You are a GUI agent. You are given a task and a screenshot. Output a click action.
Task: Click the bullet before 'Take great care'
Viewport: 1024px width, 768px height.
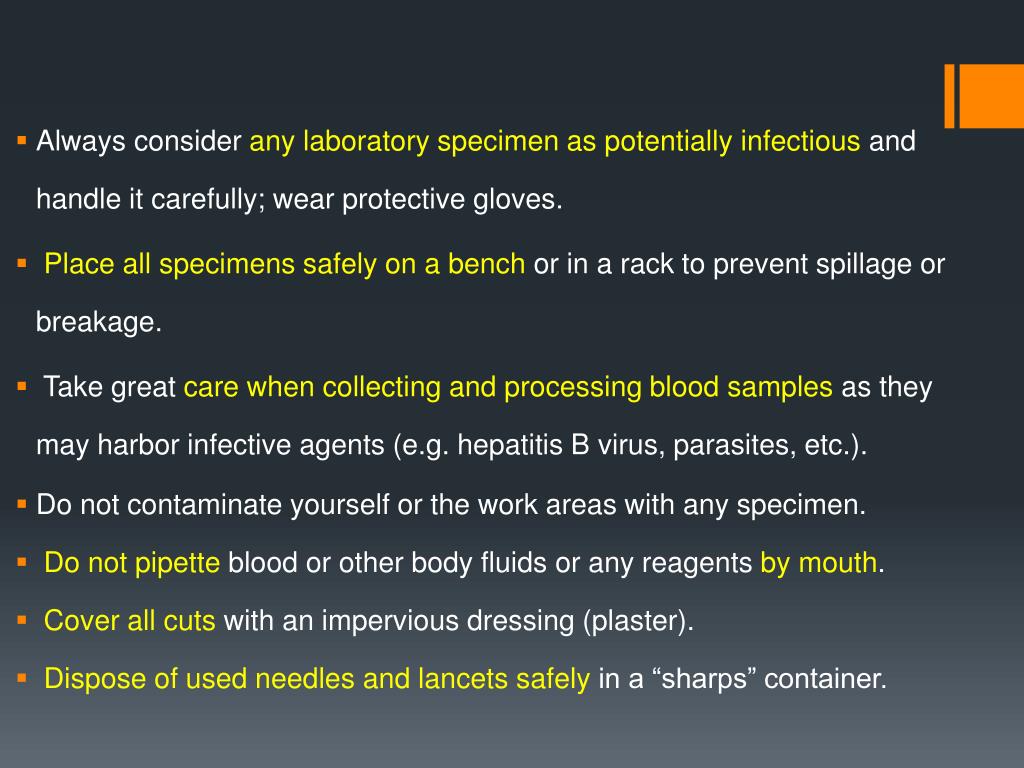click(x=22, y=386)
